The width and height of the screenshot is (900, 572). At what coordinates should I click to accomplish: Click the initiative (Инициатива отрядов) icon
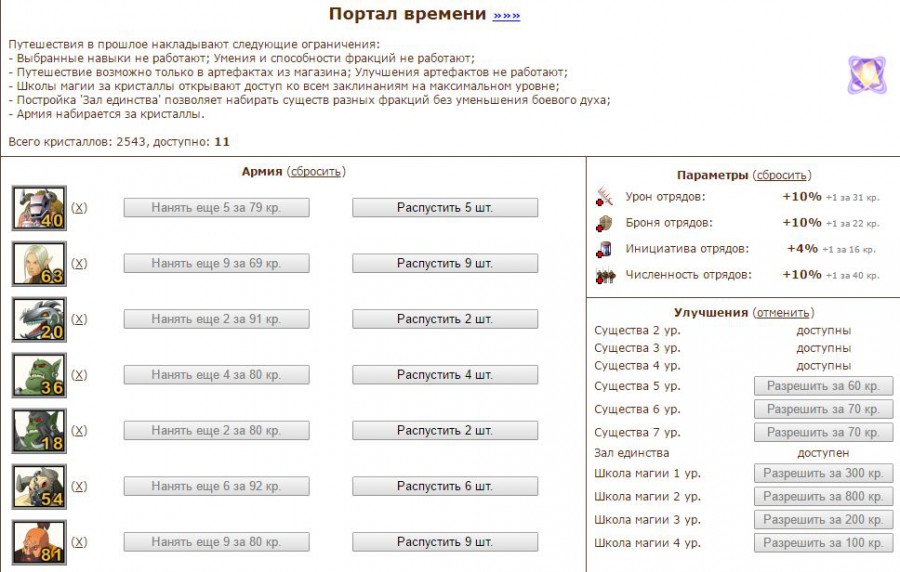[x=604, y=249]
